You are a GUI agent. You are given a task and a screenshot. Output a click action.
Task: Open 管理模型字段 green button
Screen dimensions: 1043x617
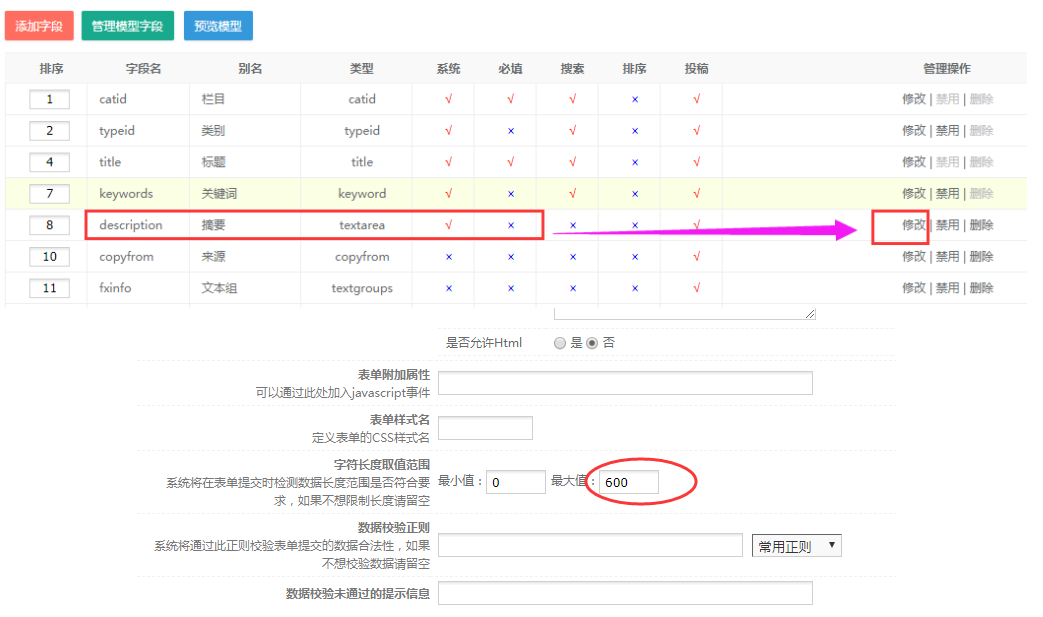click(x=127, y=26)
